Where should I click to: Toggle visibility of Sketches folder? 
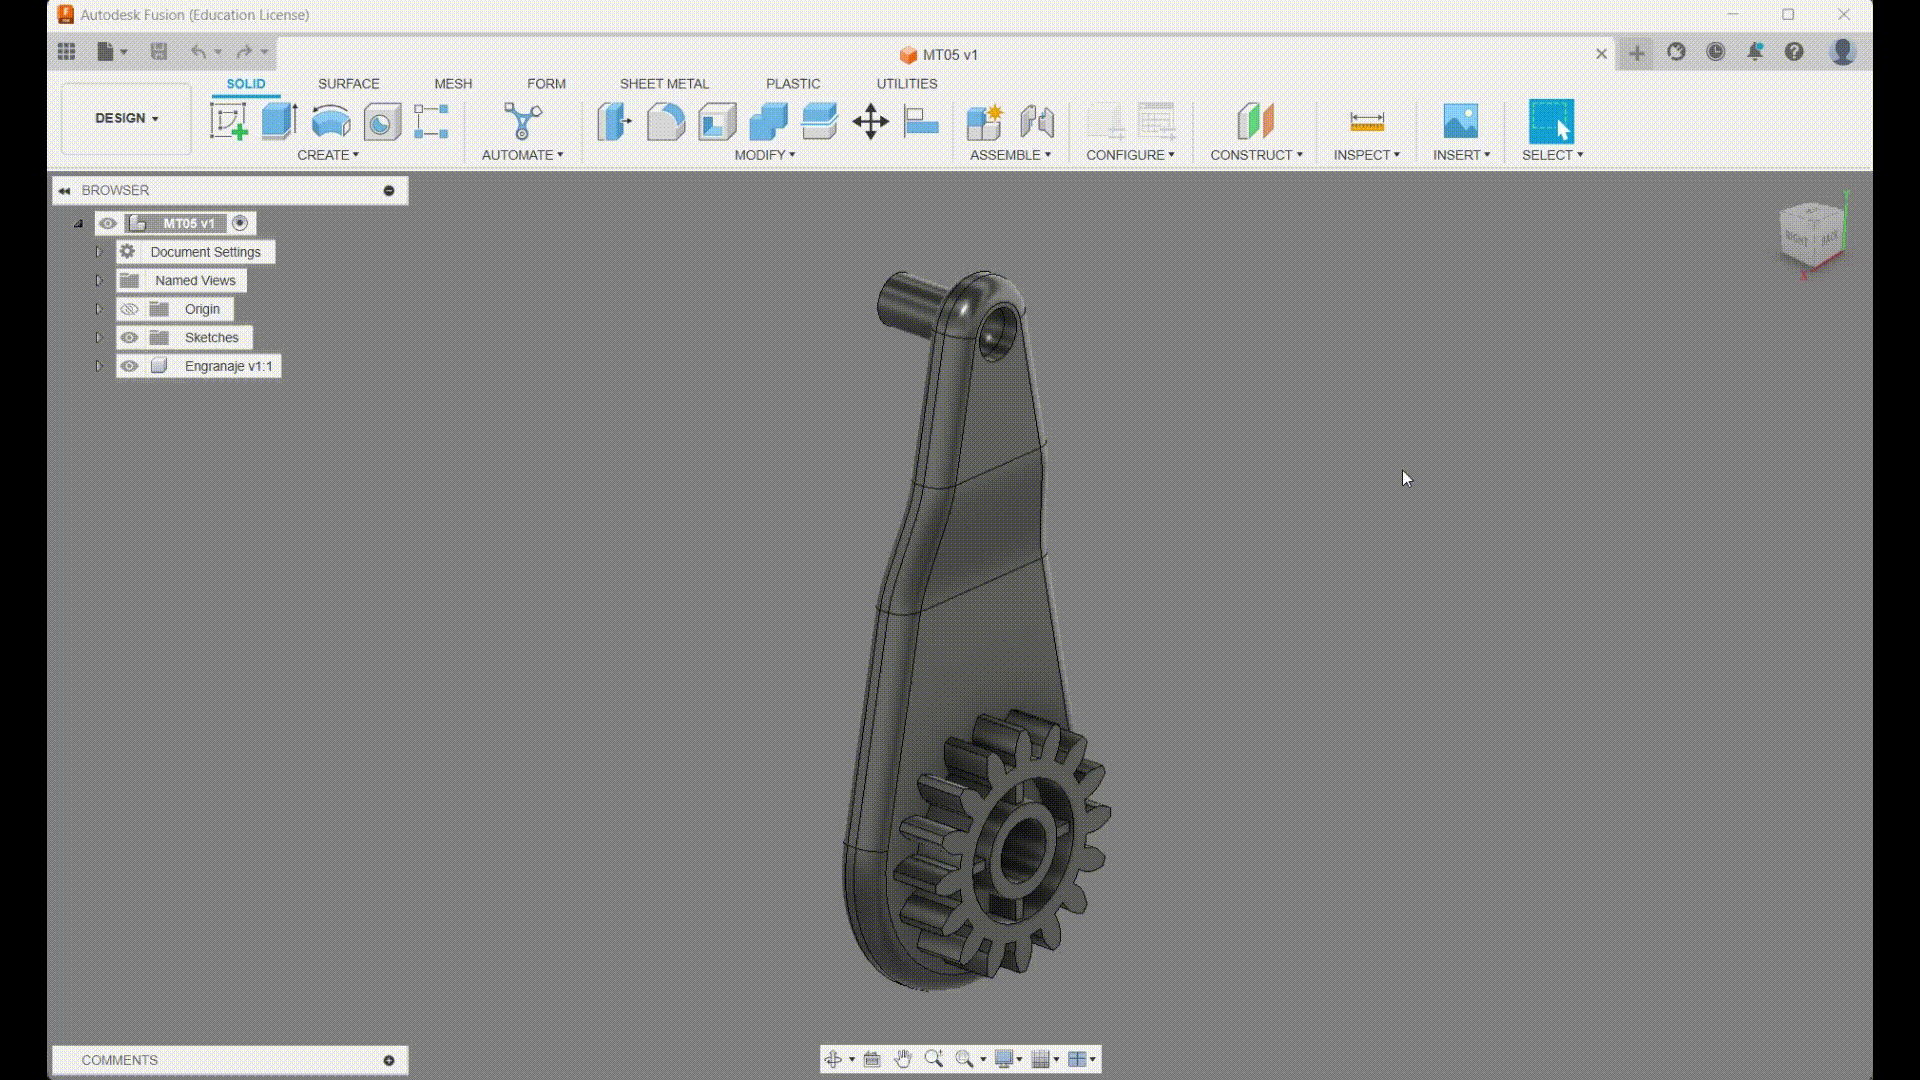pos(129,338)
